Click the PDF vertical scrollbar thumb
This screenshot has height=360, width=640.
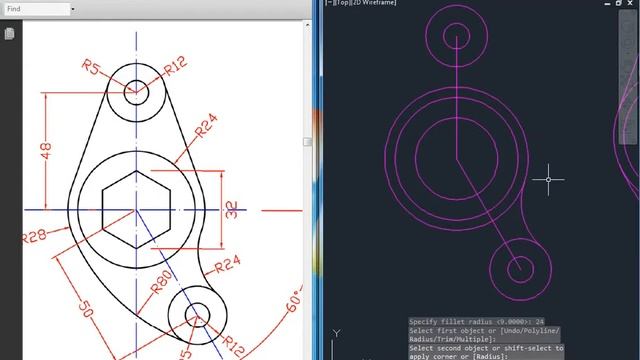coord(307,141)
